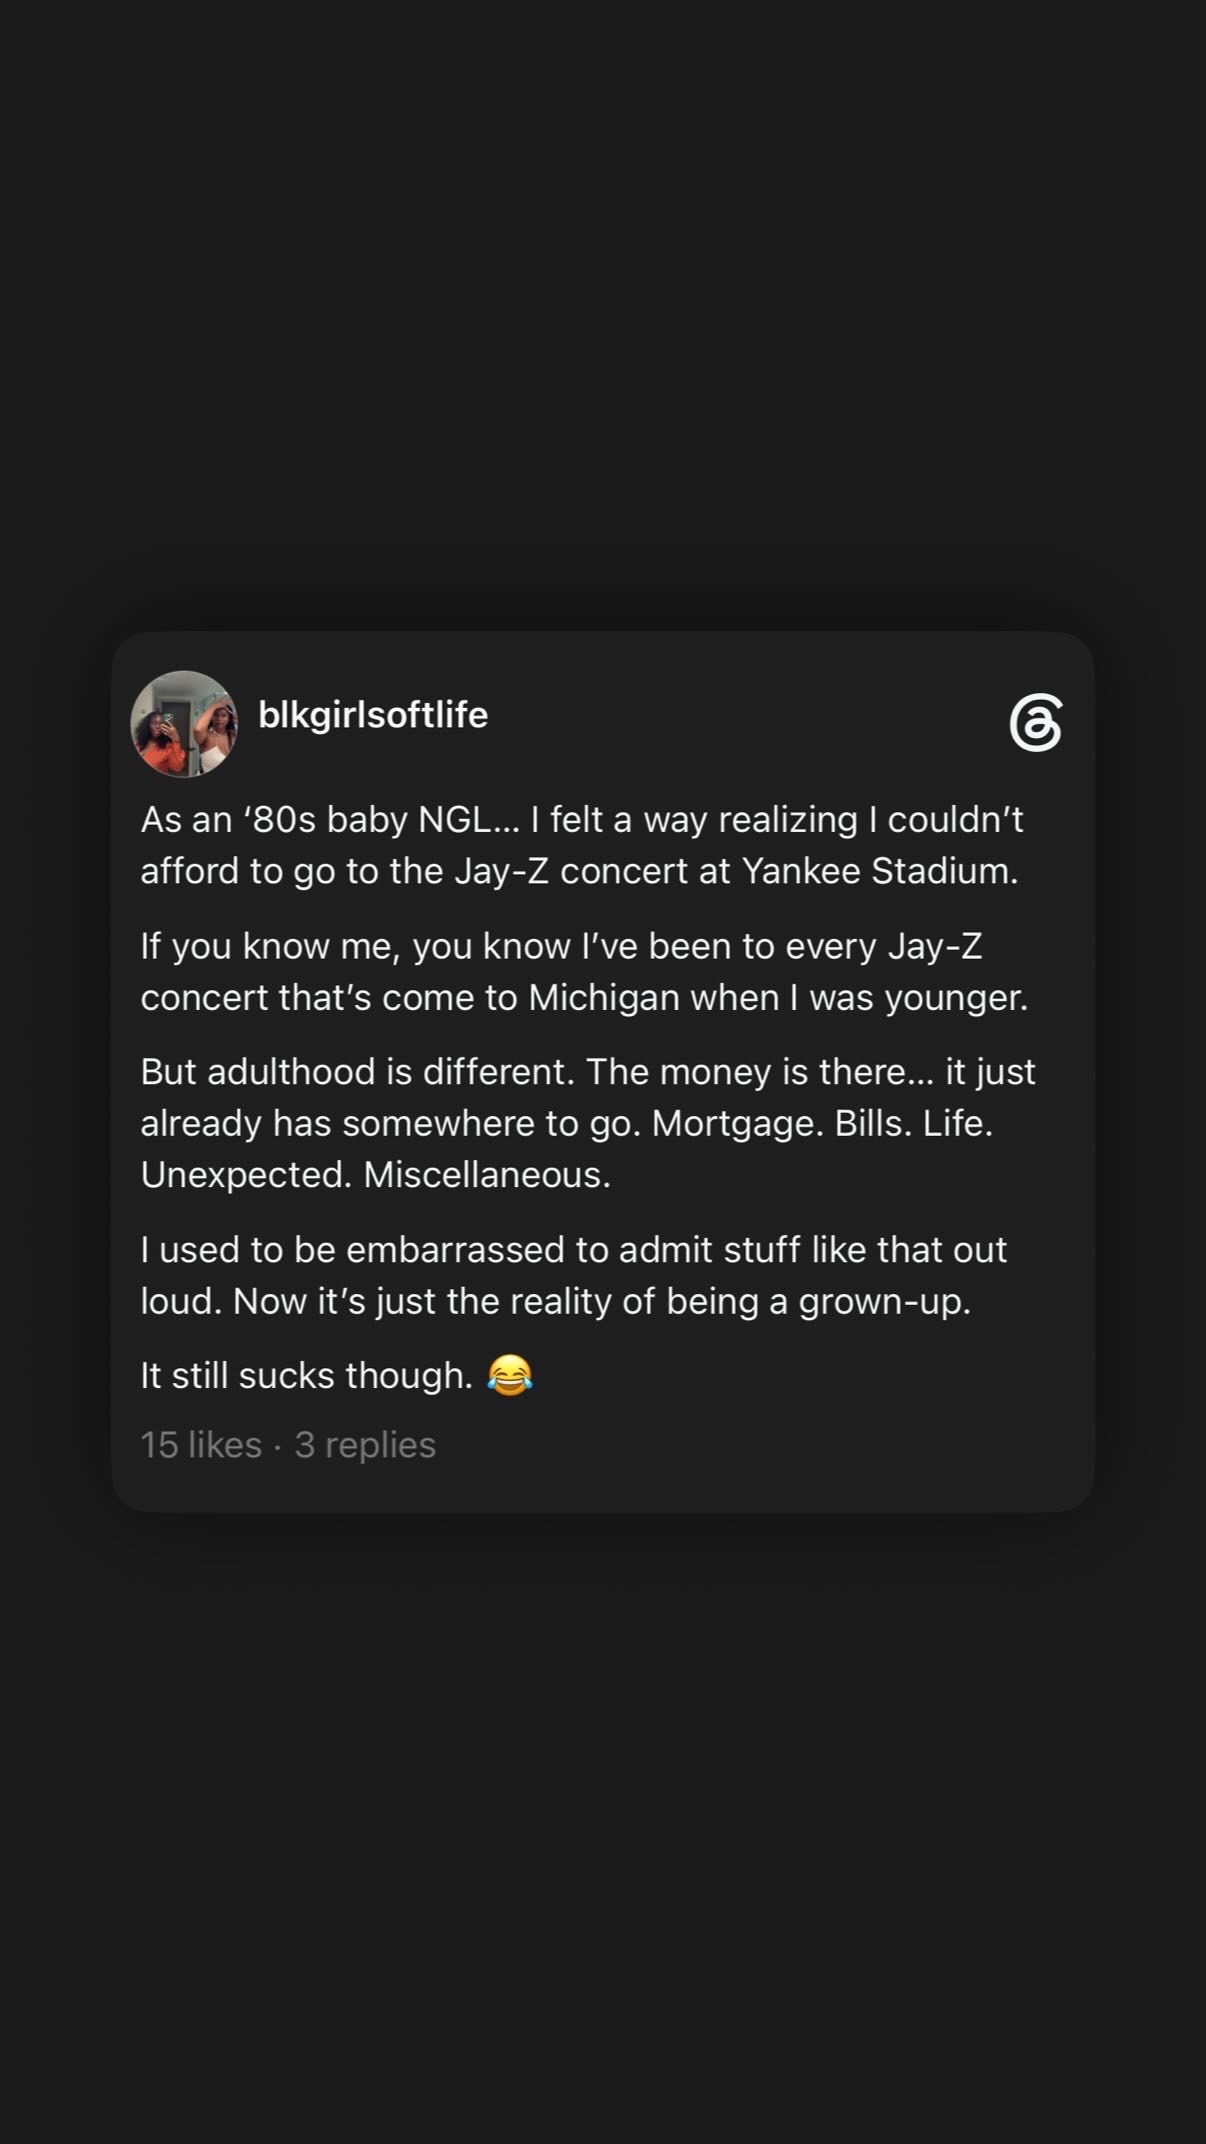The image size is (1206, 2144).
Task: Select the "As an '80s baby NGL" paragraph
Action: [582, 845]
